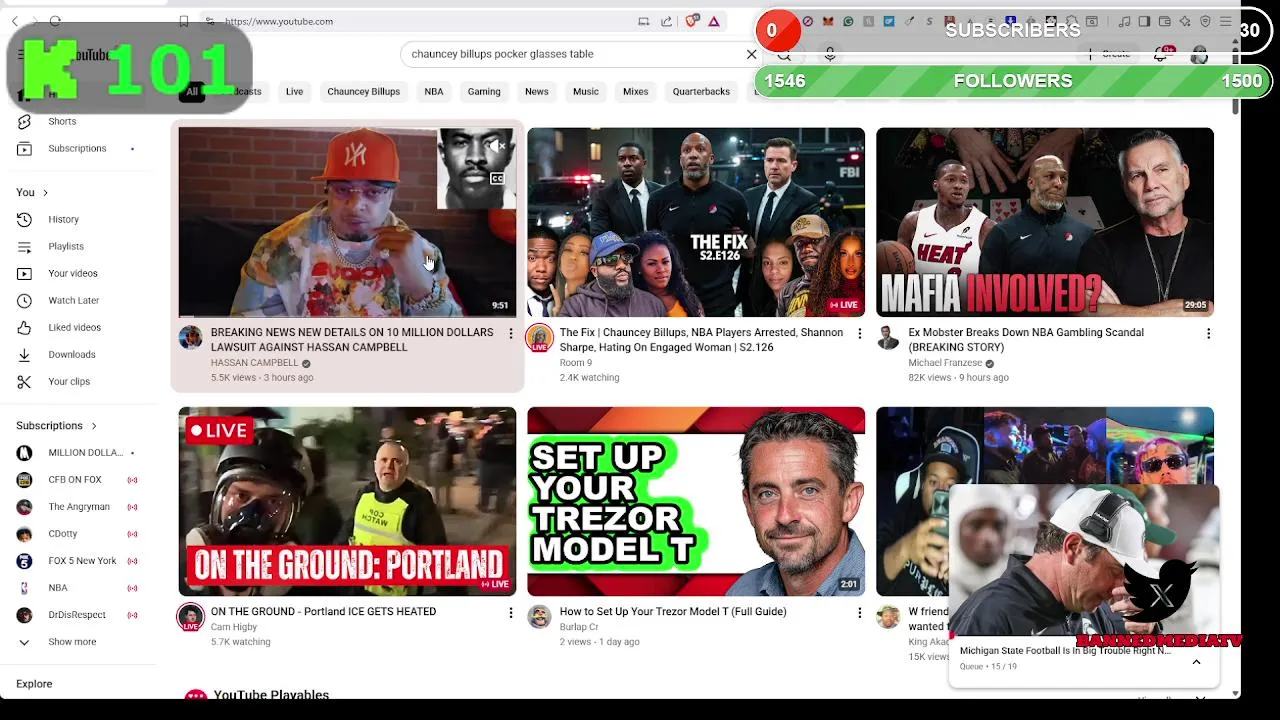1280x720 pixels.
Task: Select the News filter chip
Action: 536,92
